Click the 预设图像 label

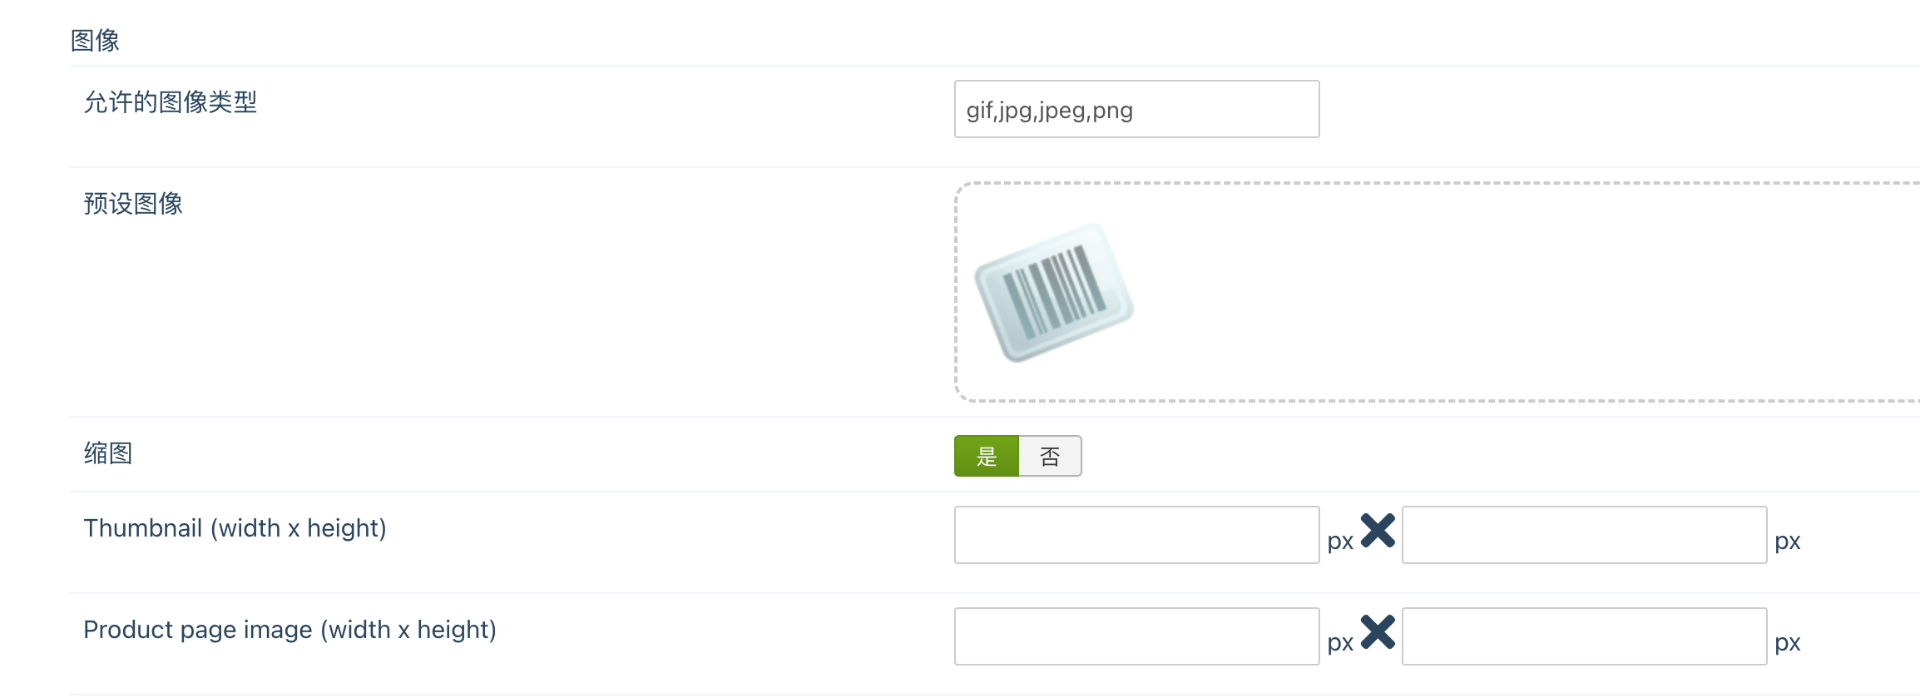click(133, 204)
